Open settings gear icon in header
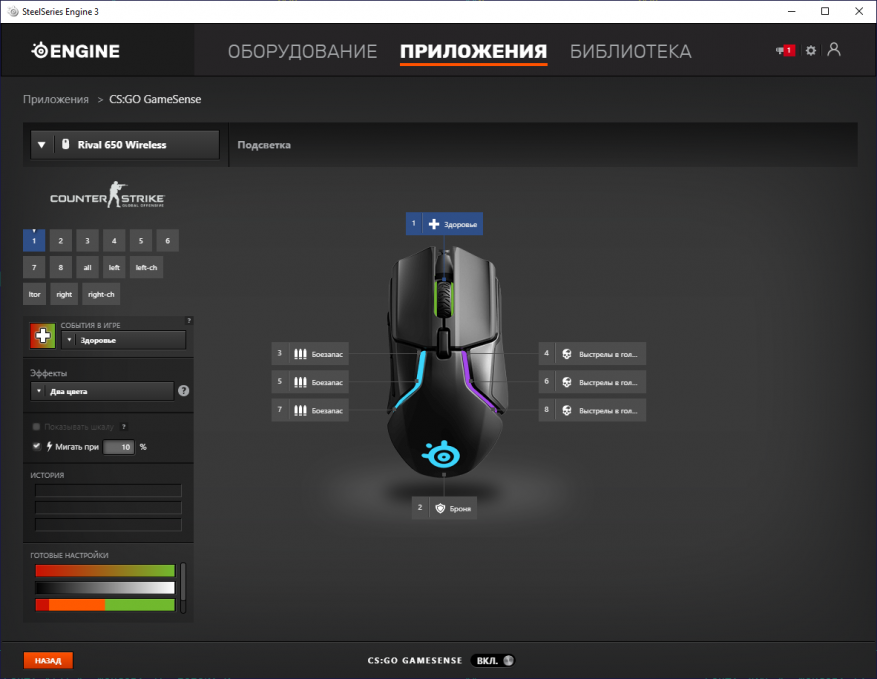The height and width of the screenshot is (679, 877). click(x=810, y=51)
